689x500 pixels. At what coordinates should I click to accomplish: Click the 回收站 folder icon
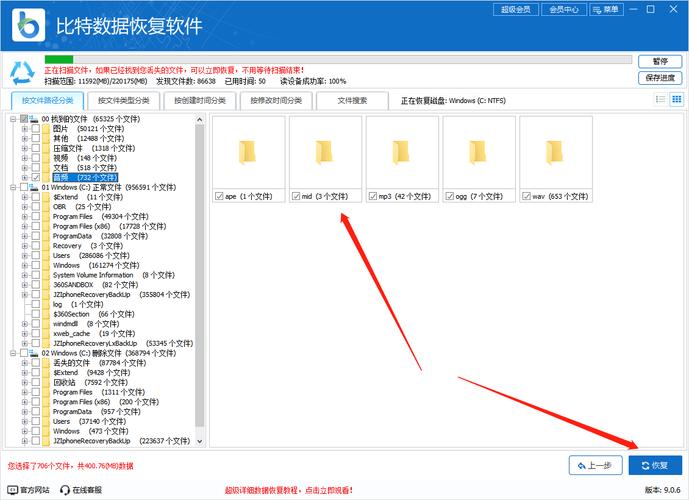(x=46, y=382)
